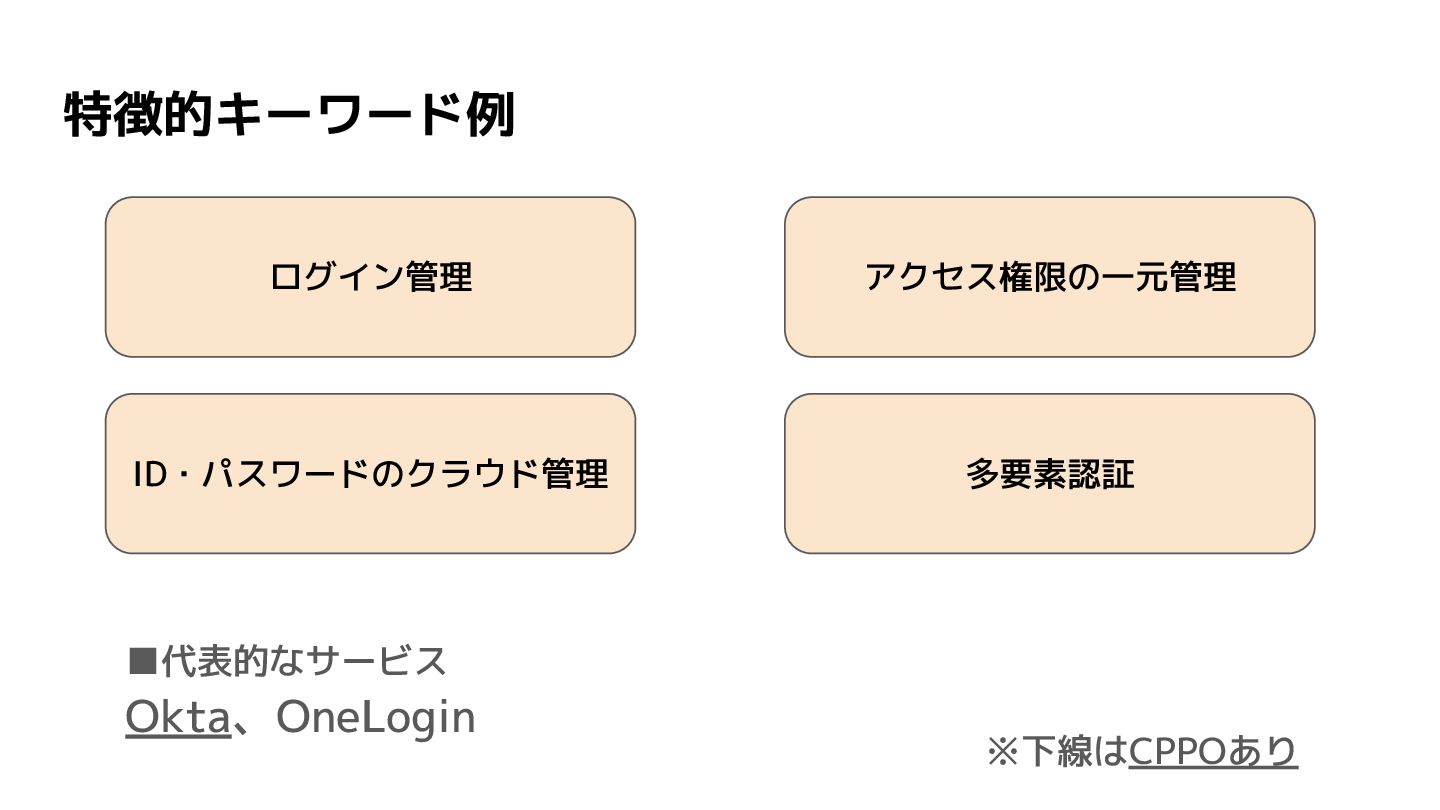Click the letters ID in the cloud box
This screenshot has height=810, width=1440.
(149, 474)
